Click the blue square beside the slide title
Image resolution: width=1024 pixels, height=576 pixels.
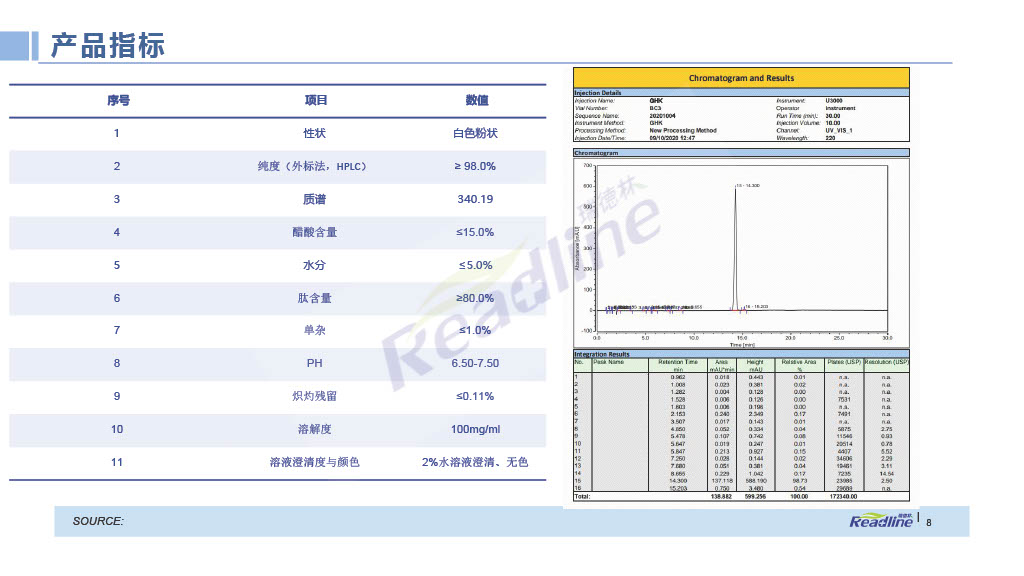point(14,46)
